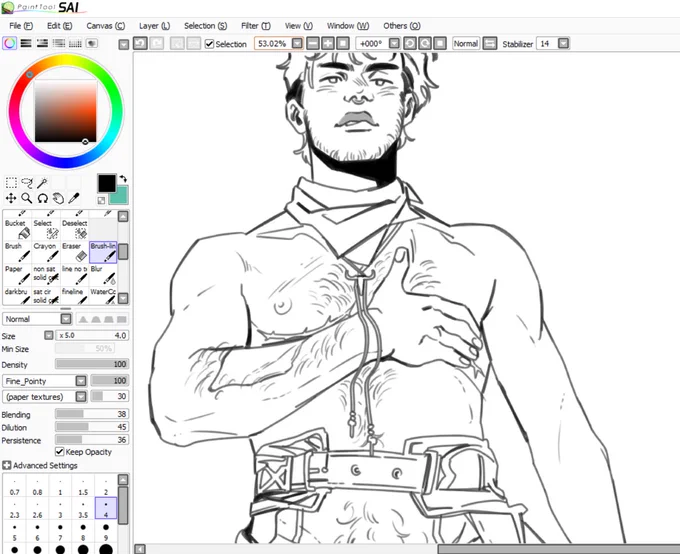The width and height of the screenshot is (680, 554).
Task: Click the Redo arrow icon
Action: click(x=157, y=43)
